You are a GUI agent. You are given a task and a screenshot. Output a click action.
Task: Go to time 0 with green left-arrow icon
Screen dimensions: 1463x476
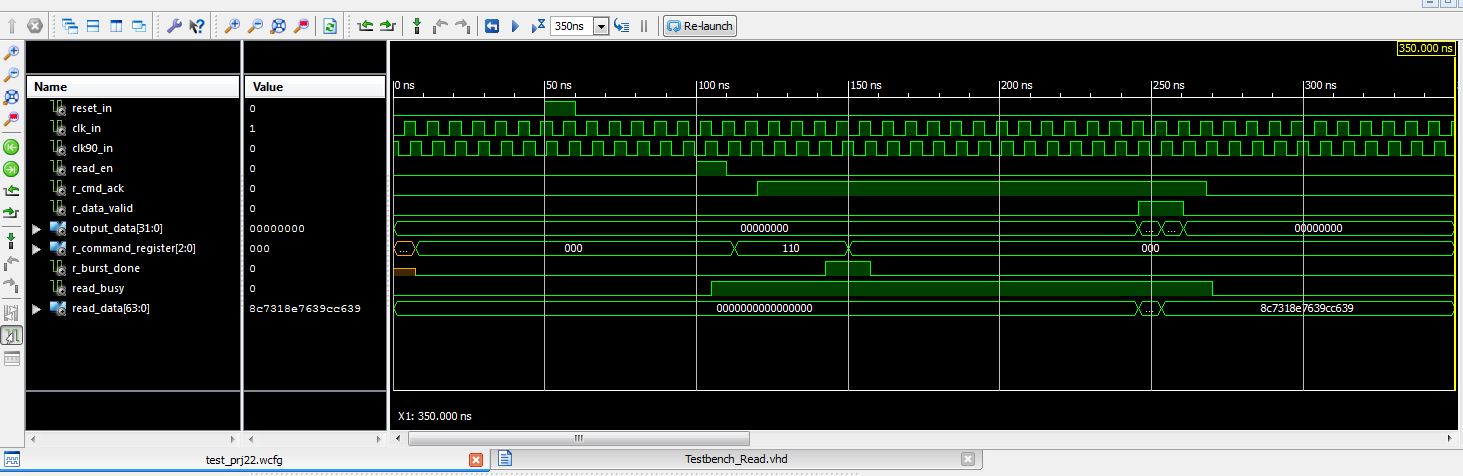[12, 147]
